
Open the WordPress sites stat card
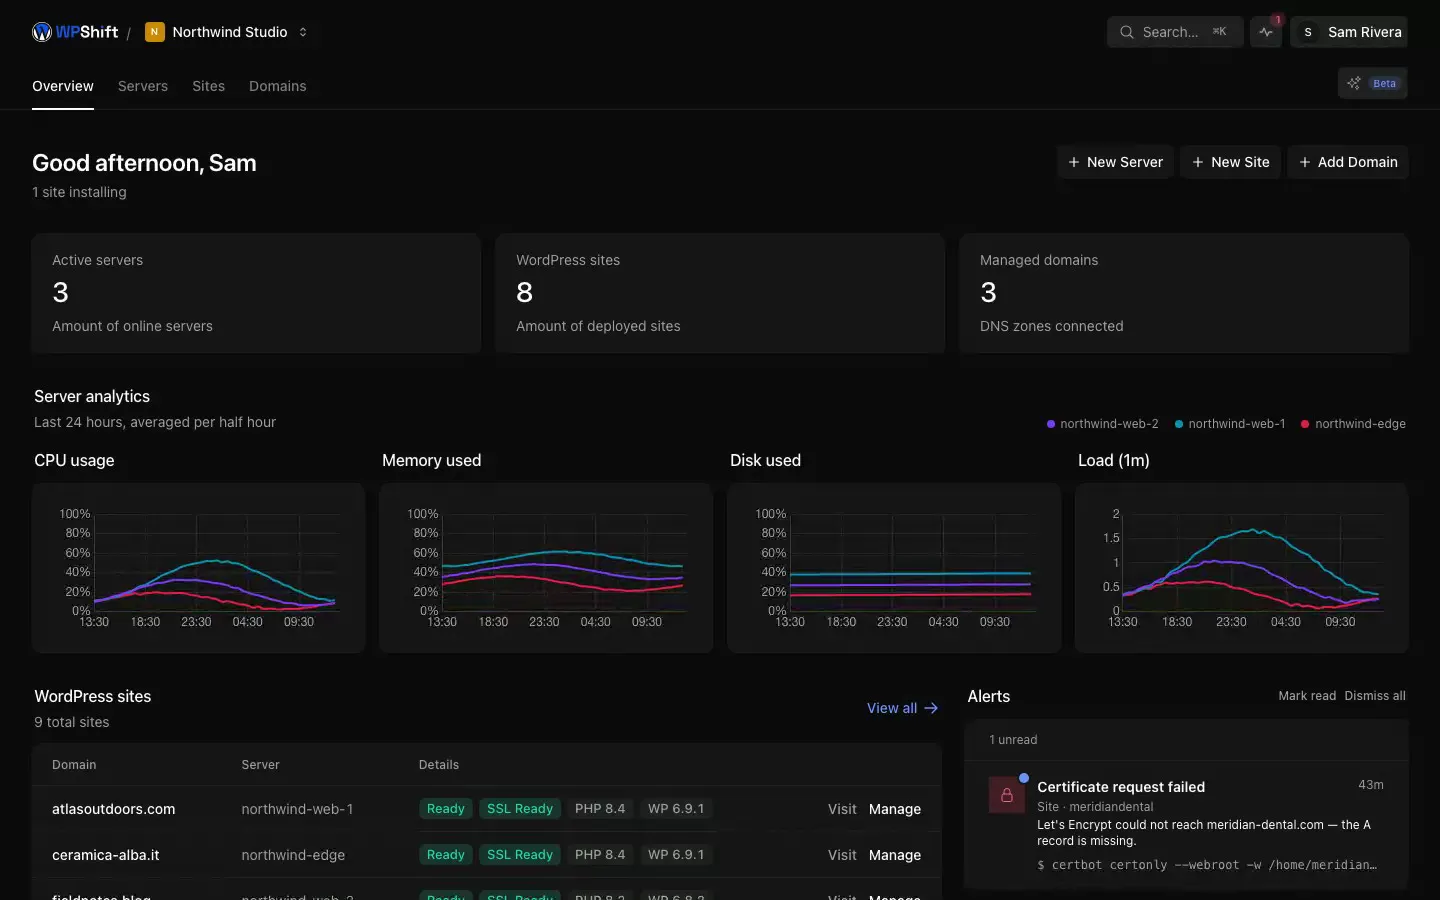(720, 293)
